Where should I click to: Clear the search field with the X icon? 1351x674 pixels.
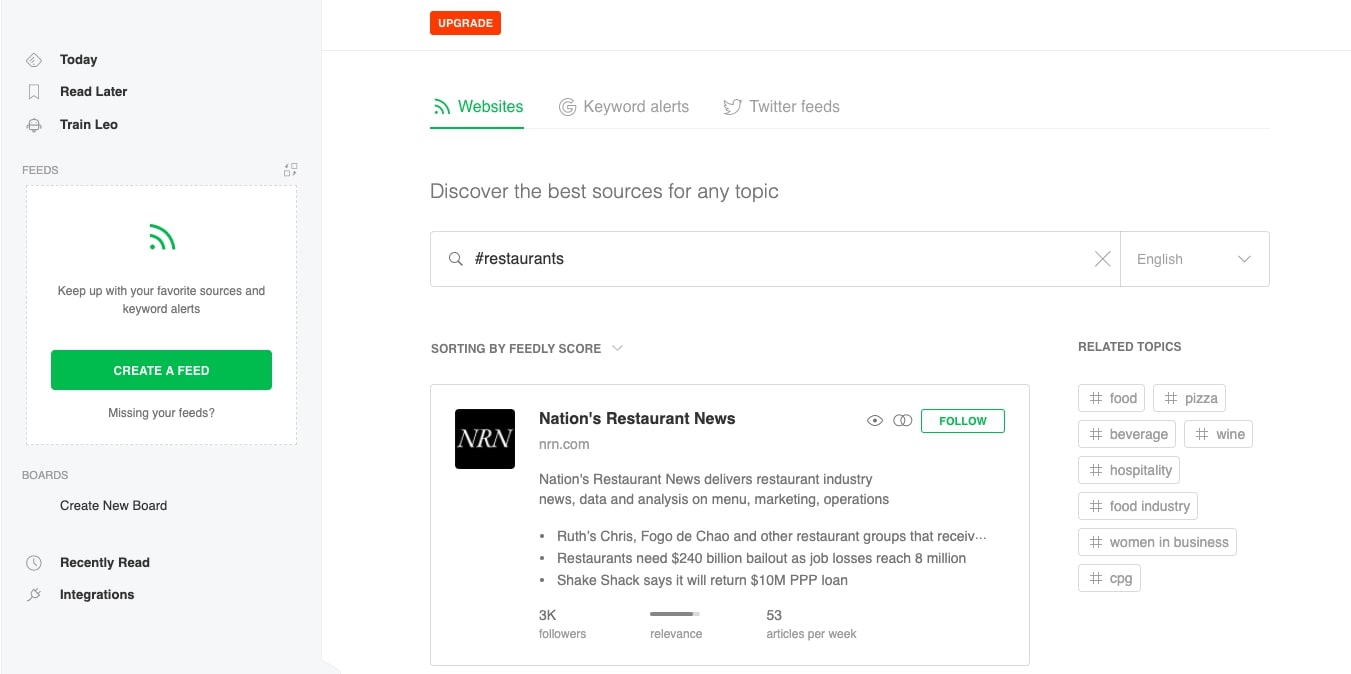click(1102, 258)
